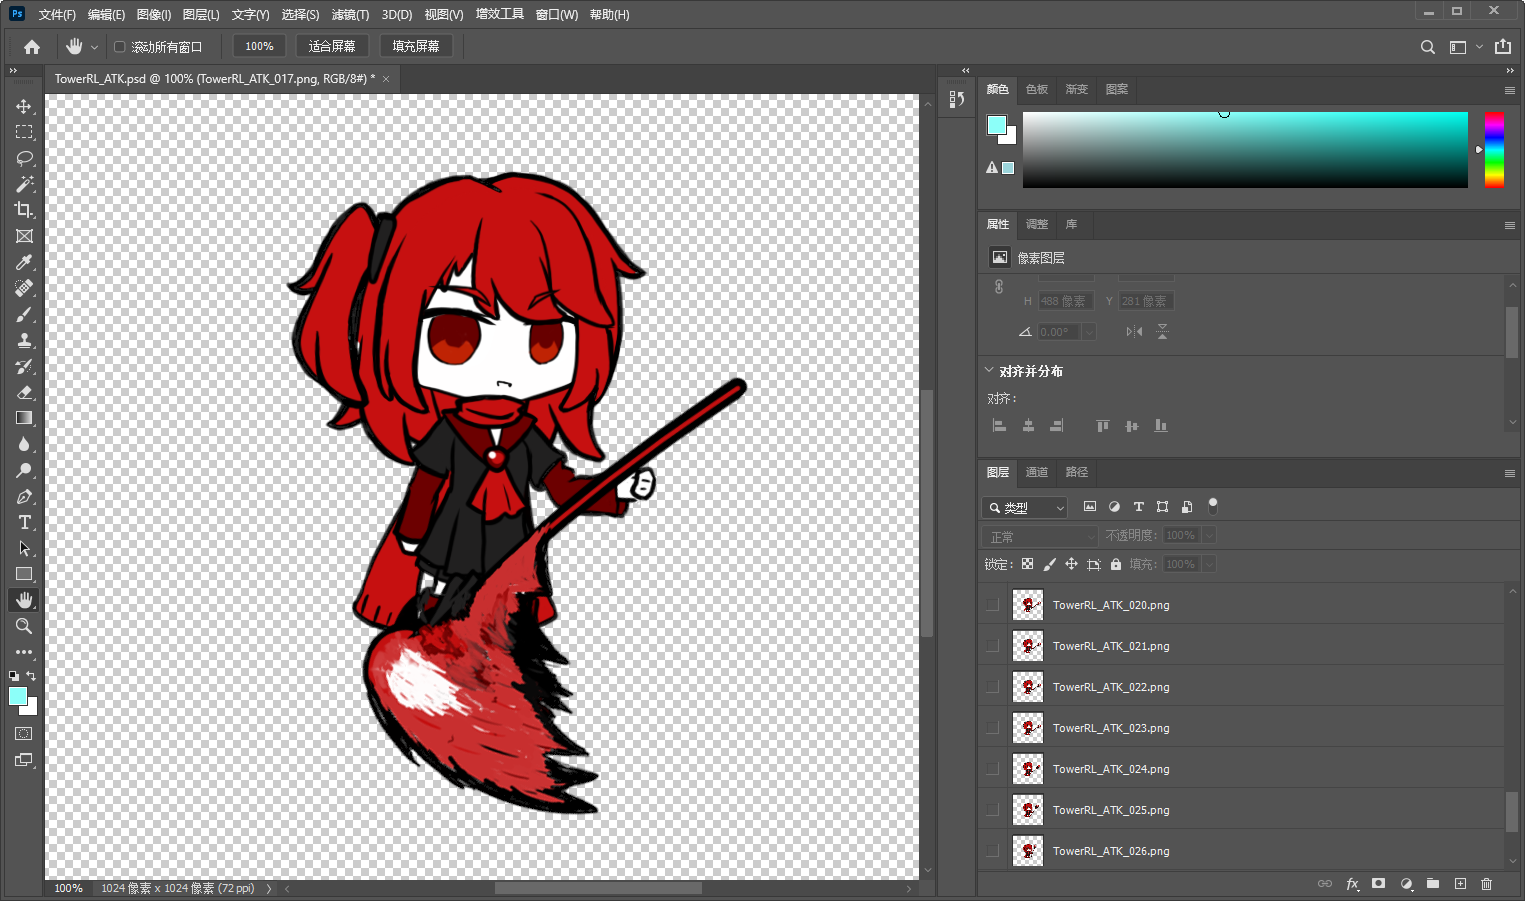Select the History Brush tool
Image resolution: width=1525 pixels, height=901 pixels.
pos(24,366)
